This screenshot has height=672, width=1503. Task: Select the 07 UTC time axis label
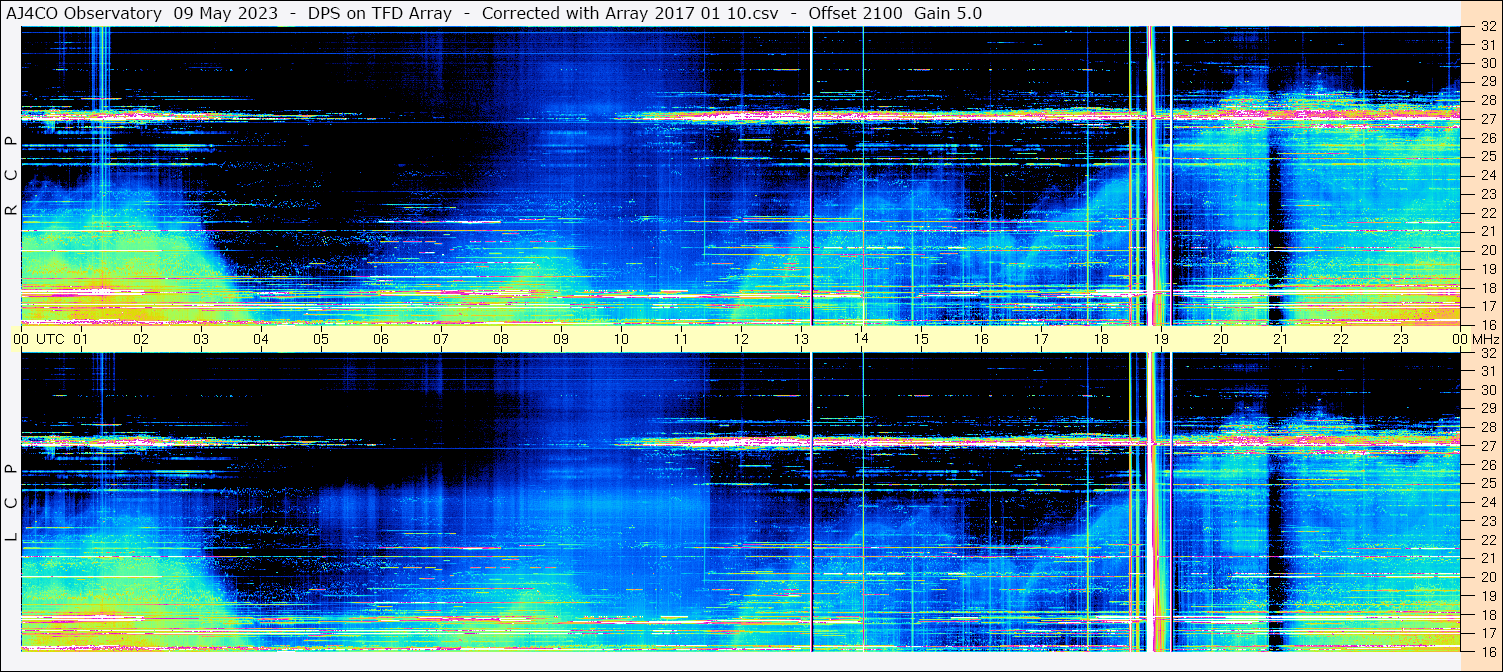441,339
